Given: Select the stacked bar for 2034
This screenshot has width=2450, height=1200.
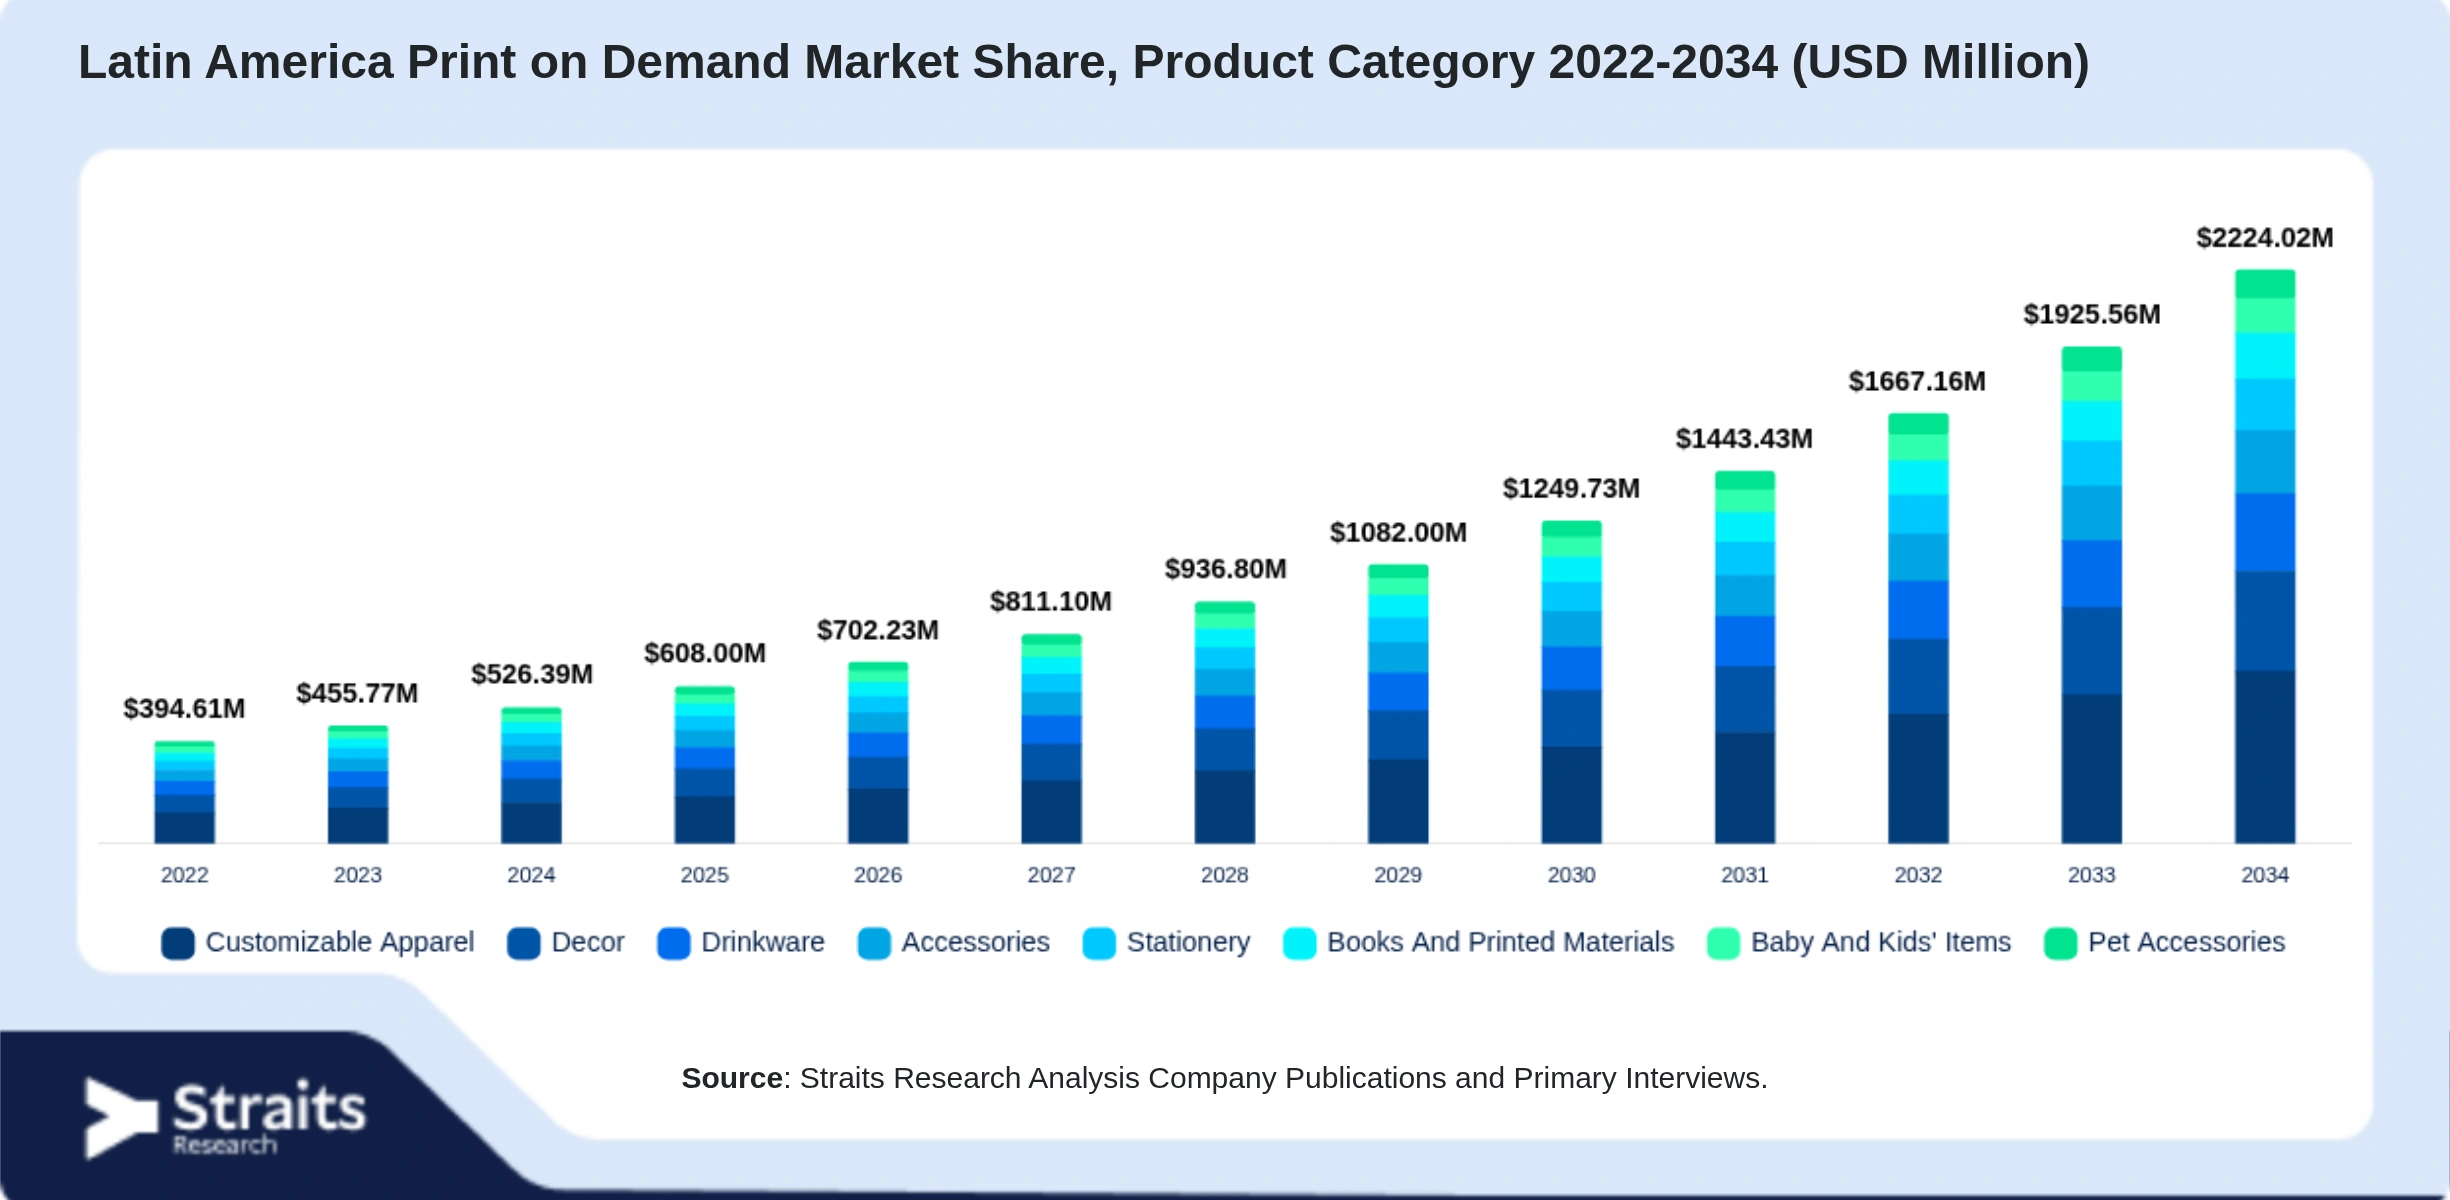Looking at the screenshot, I should tap(2265, 557).
